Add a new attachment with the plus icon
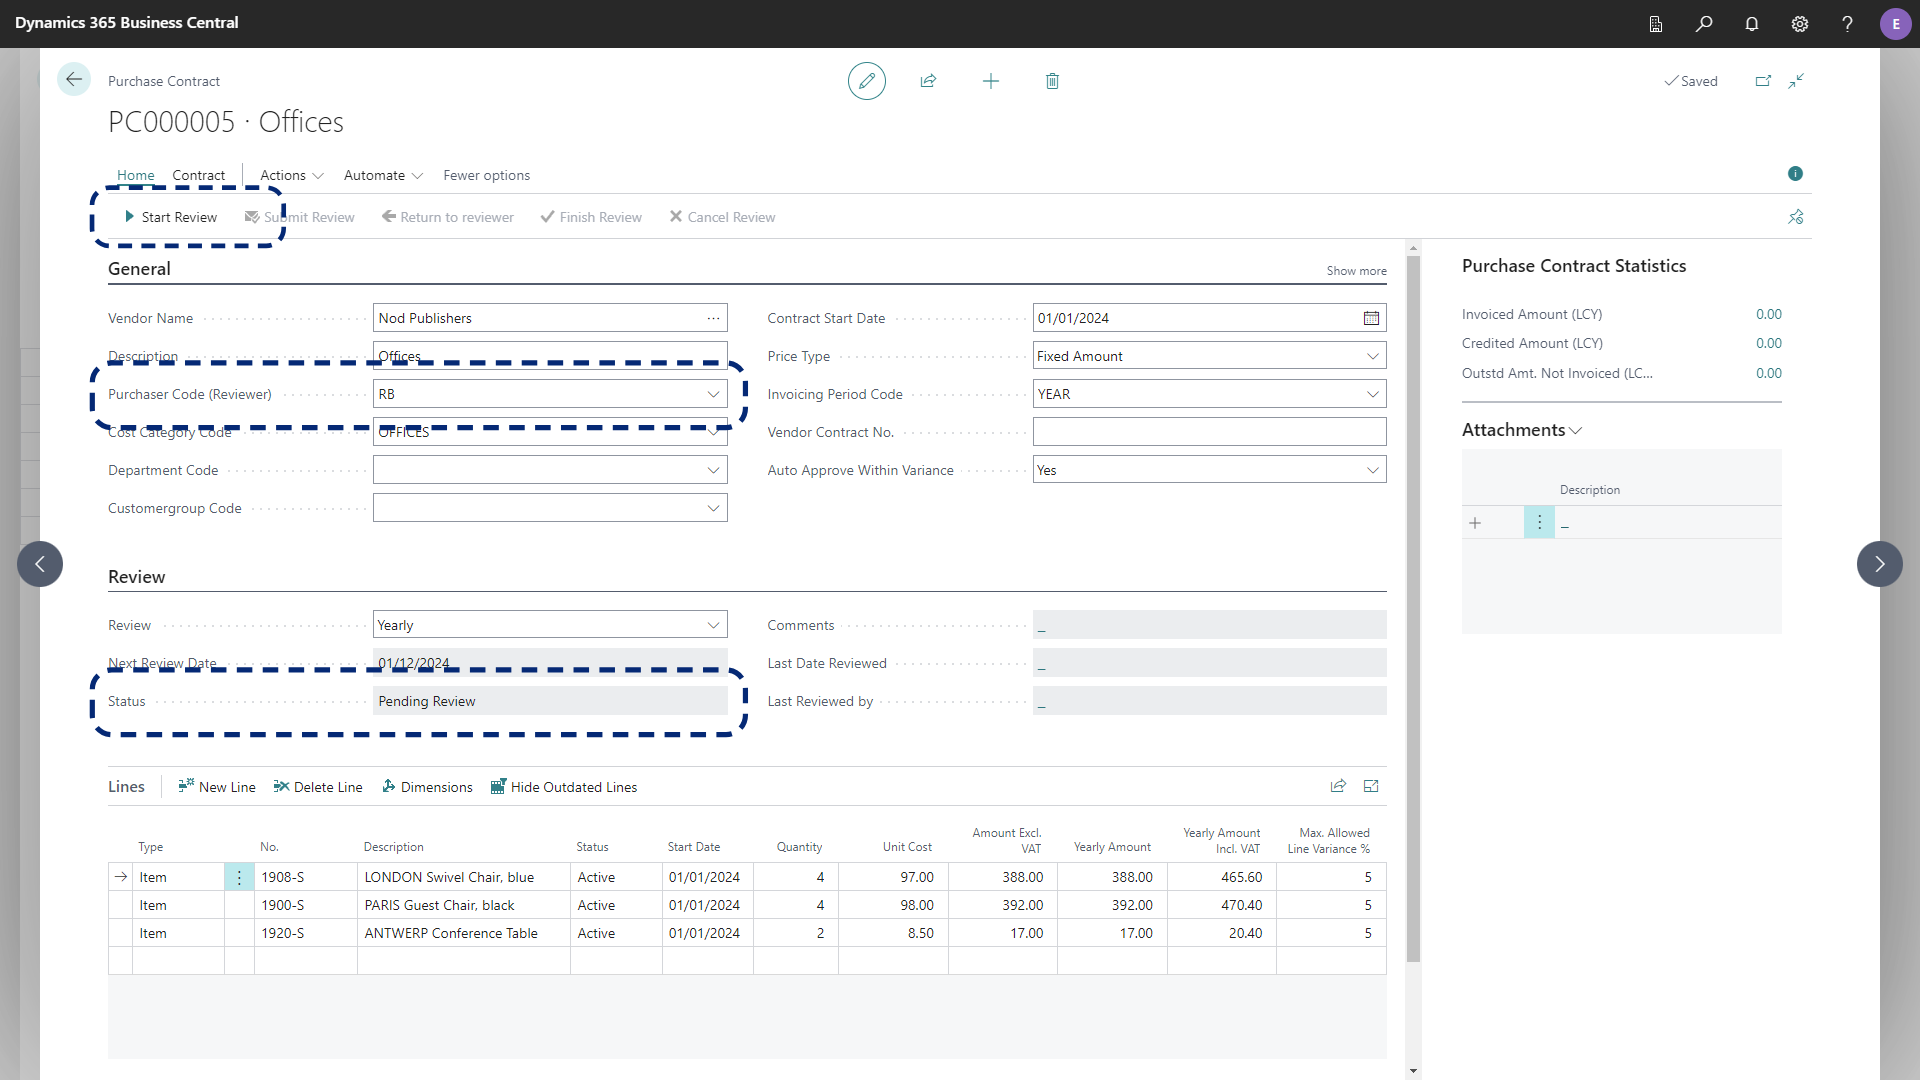The width and height of the screenshot is (1920, 1080). coord(1475,523)
